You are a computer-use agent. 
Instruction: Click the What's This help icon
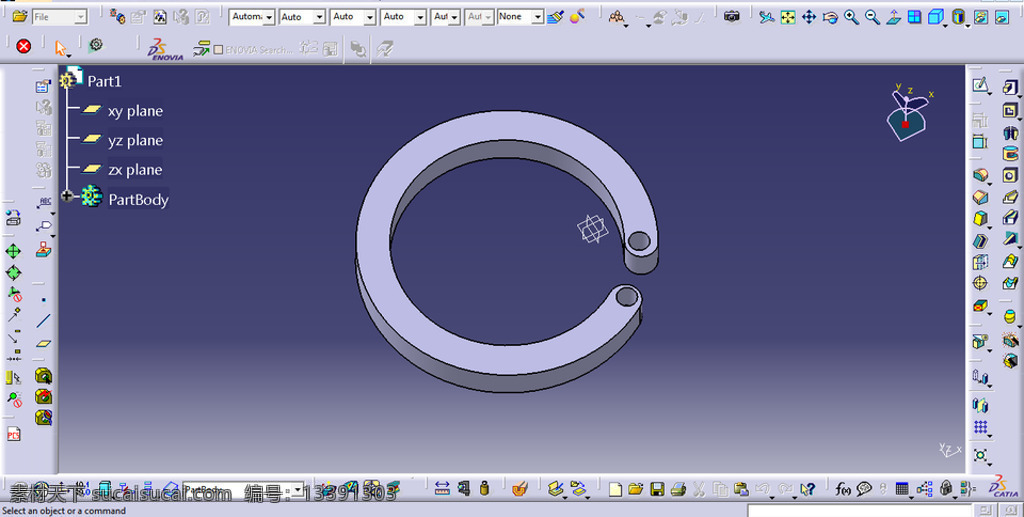[x=807, y=489]
